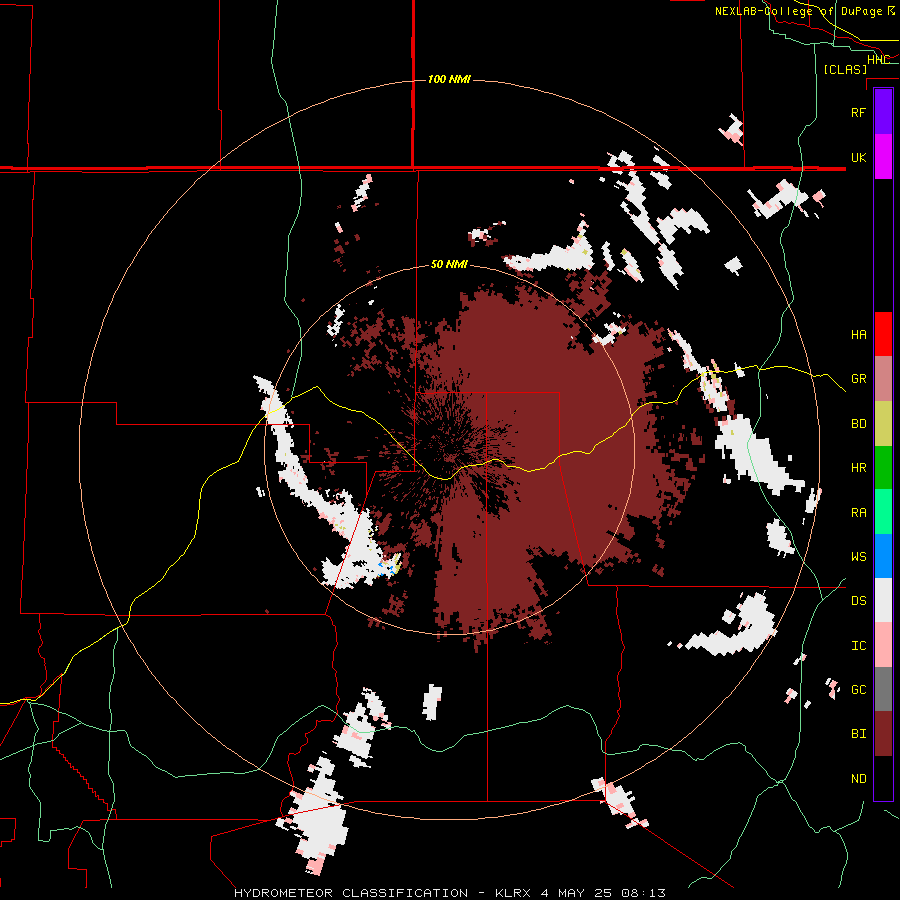Click the HHC product code text
Screen dimensions: 900x900
click(878, 59)
